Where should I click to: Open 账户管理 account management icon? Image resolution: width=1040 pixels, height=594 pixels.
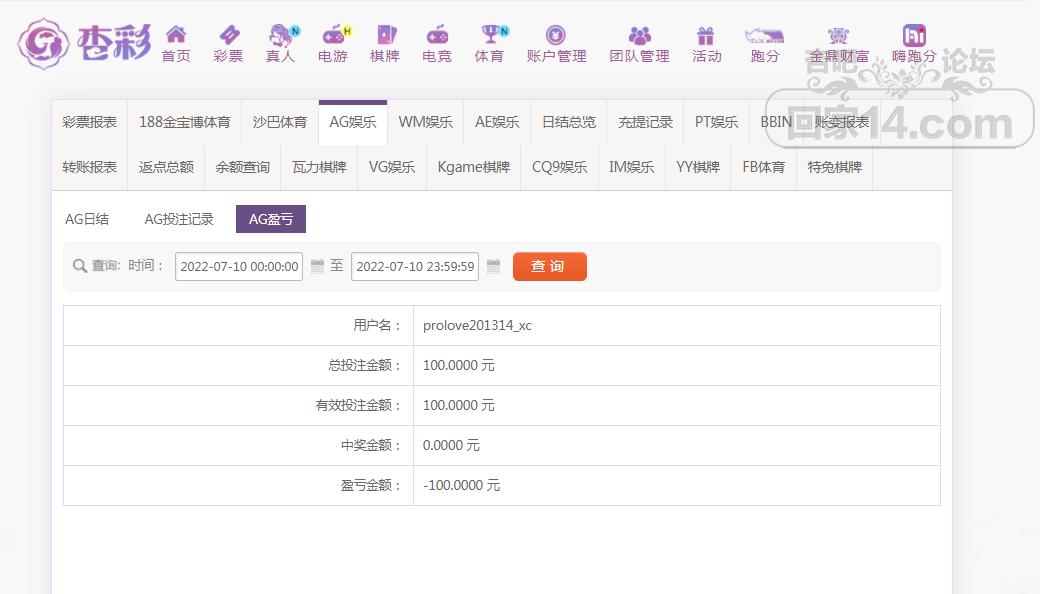click(556, 36)
